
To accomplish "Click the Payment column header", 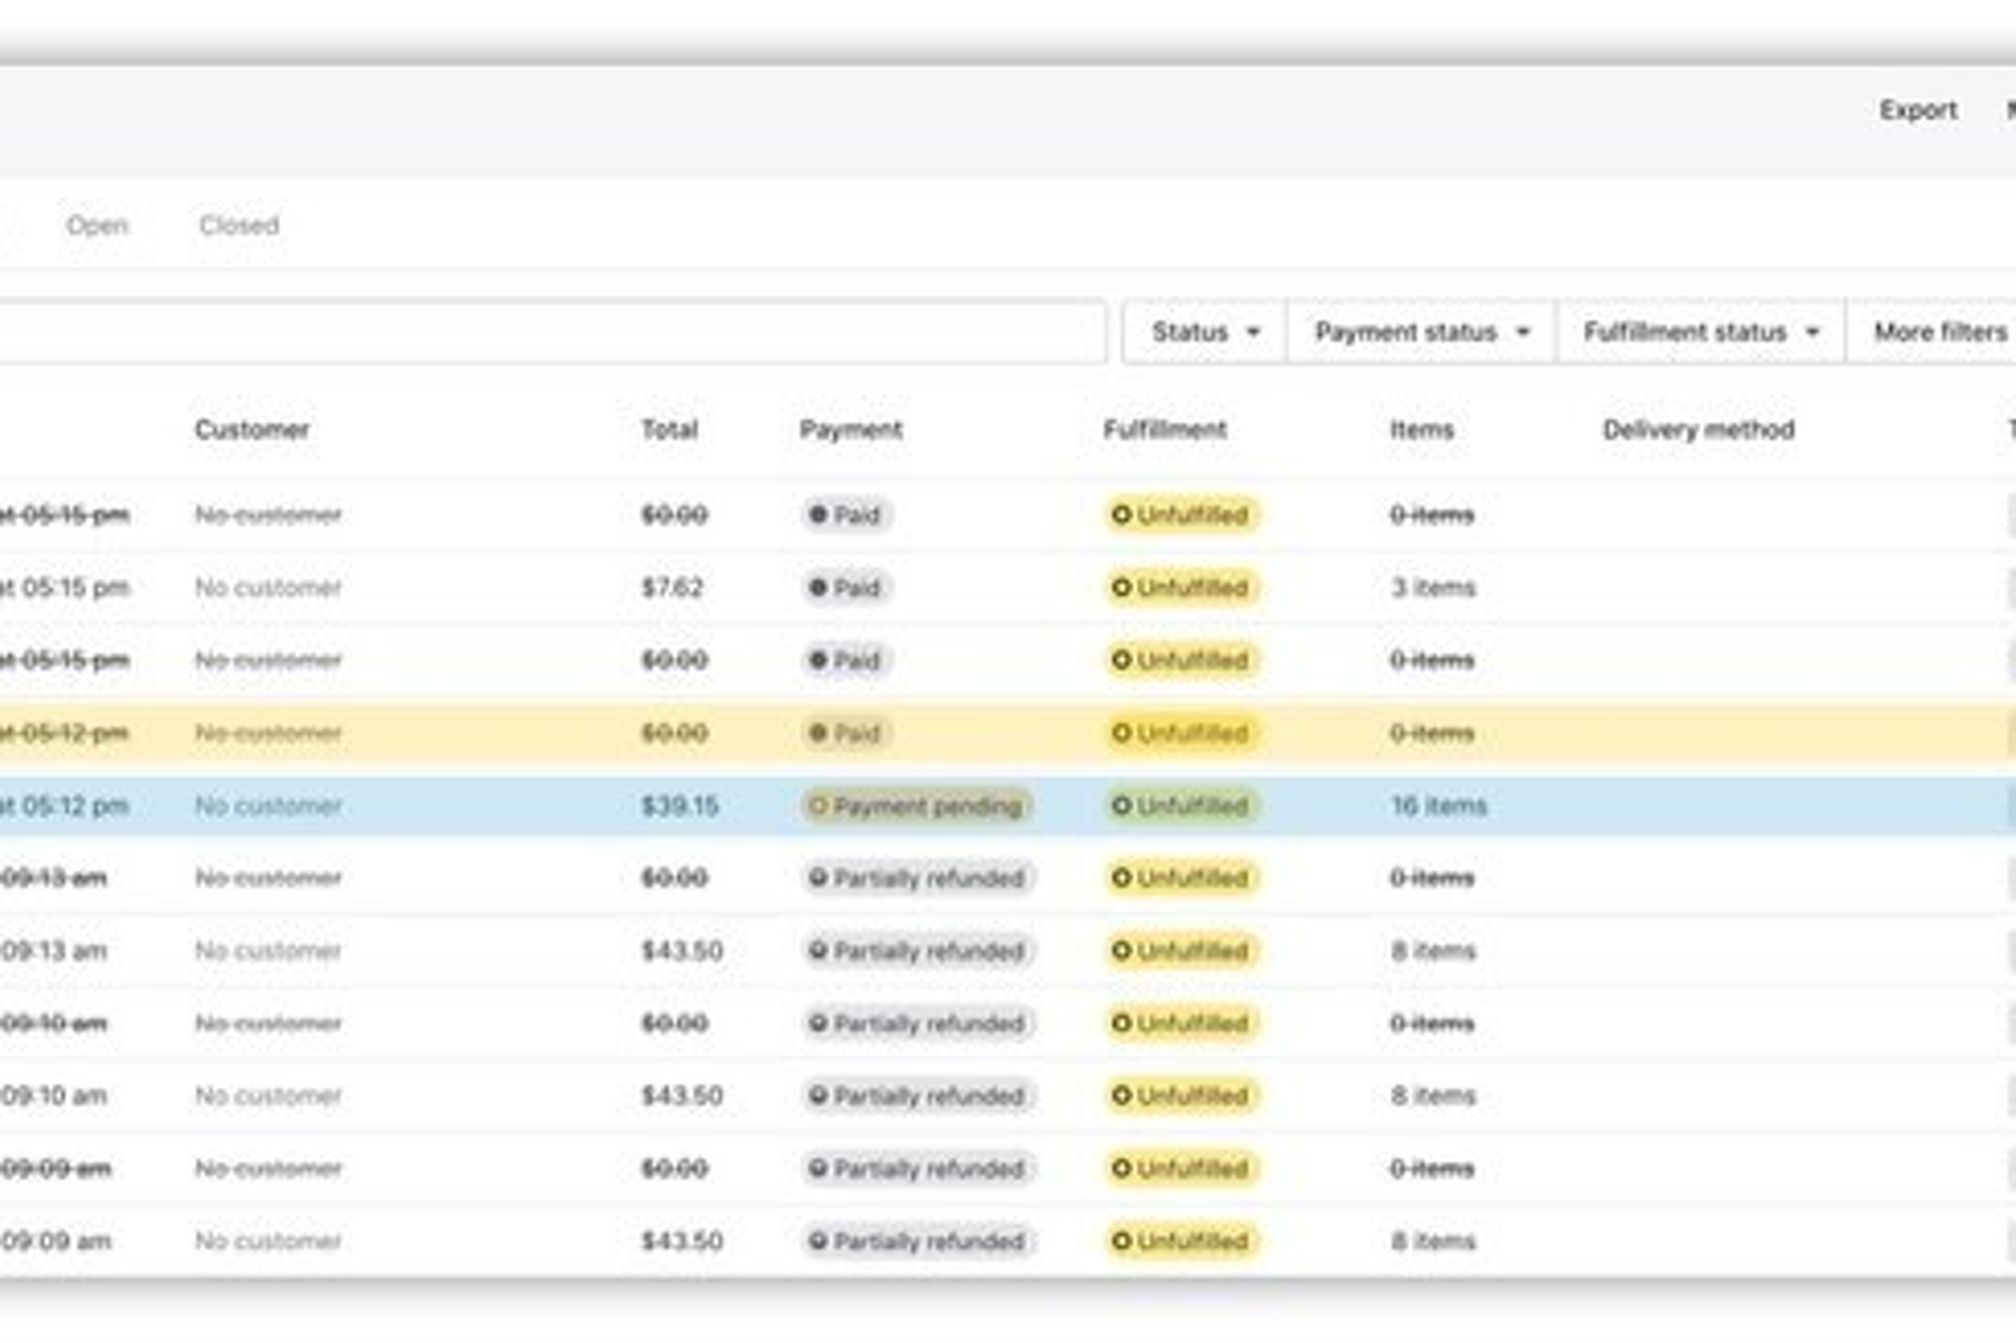I will pos(851,430).
